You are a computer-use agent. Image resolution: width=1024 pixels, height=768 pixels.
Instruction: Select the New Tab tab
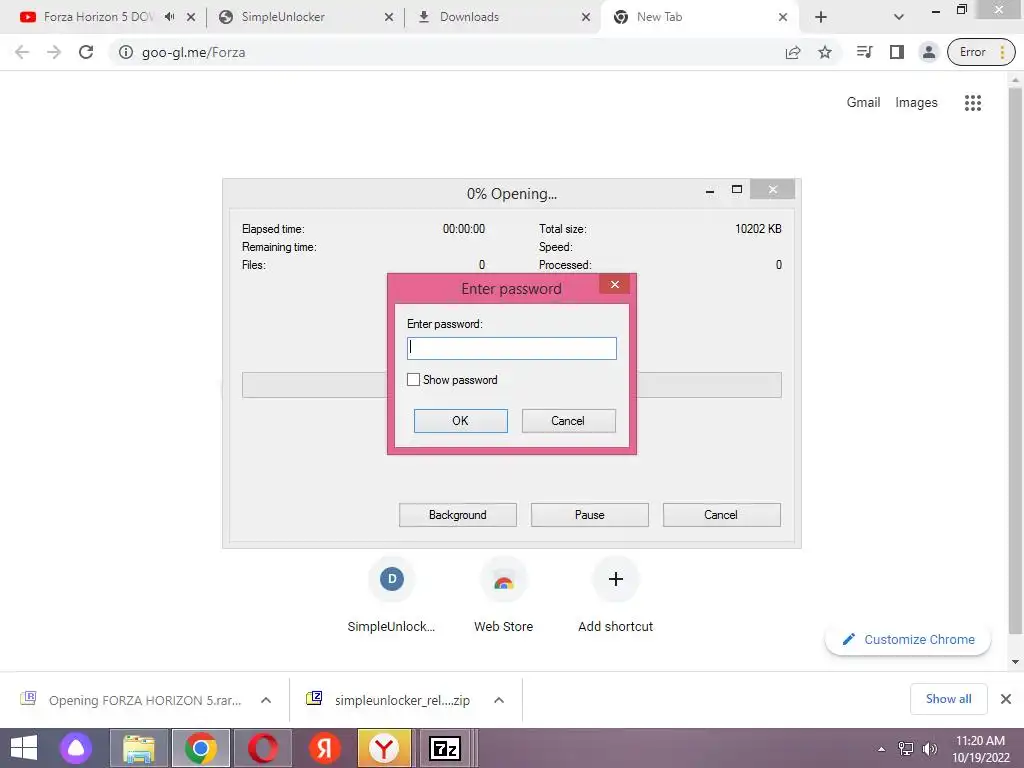tap(660, 17)
